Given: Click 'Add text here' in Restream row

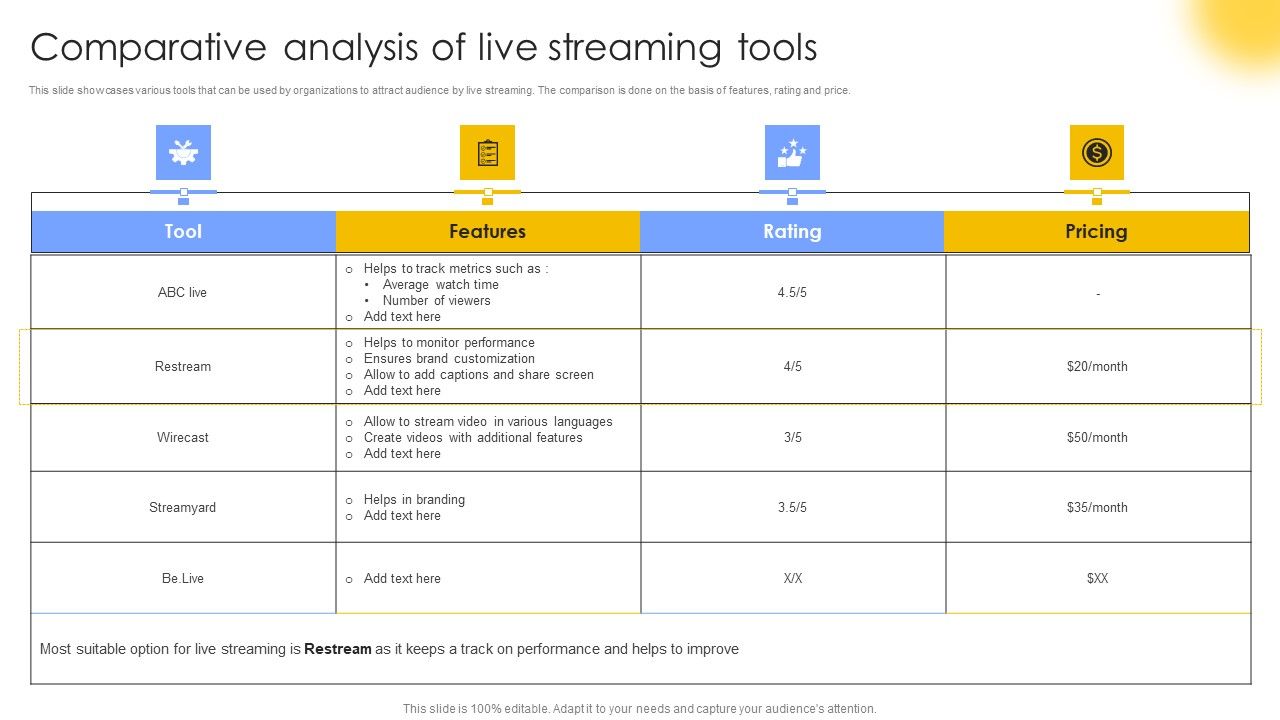Looking at the screenshot, I should pyautogui.click(x=402, y=390).
